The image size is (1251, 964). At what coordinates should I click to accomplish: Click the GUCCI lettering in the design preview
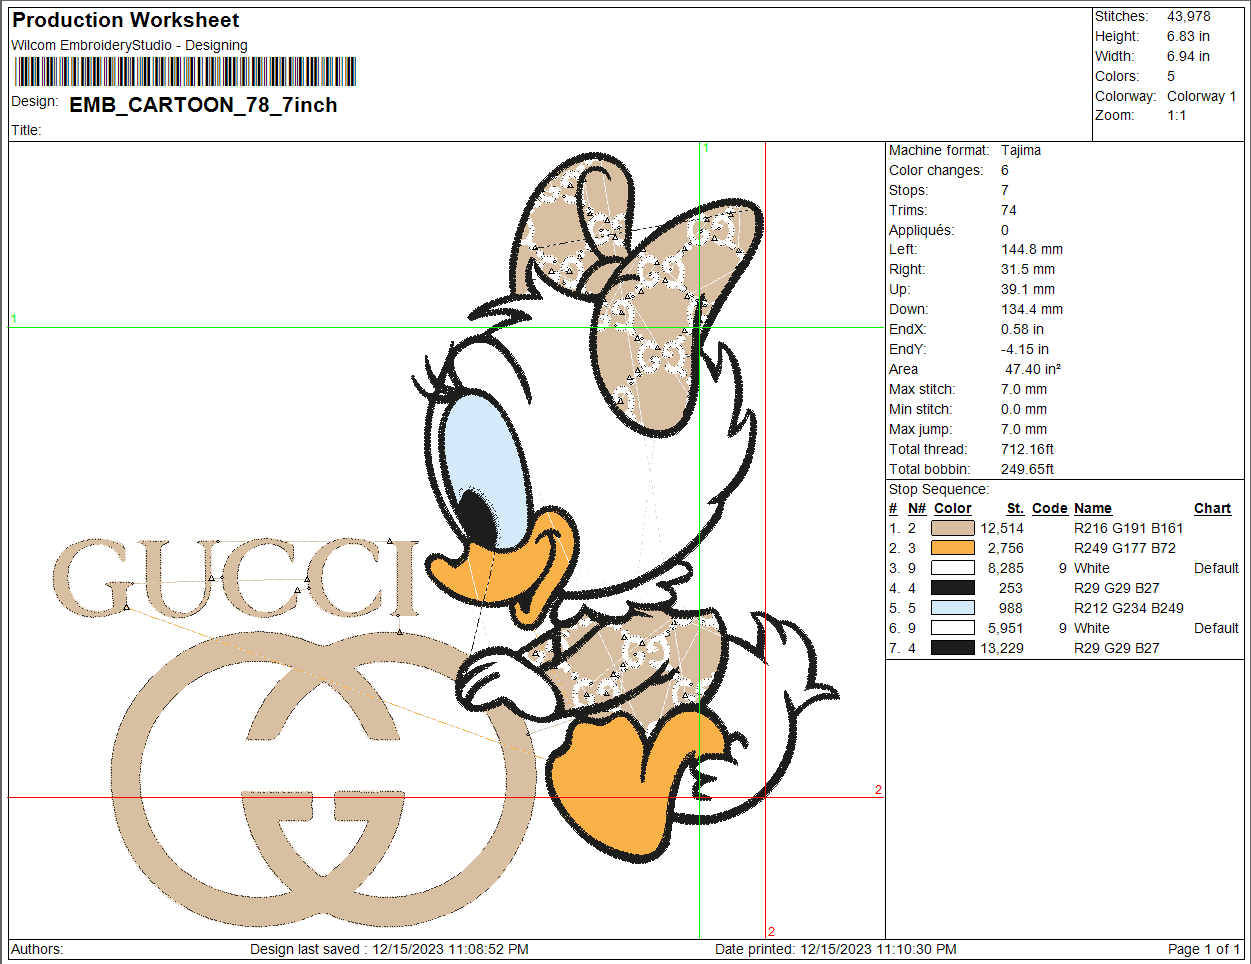[x=236, y=579]
